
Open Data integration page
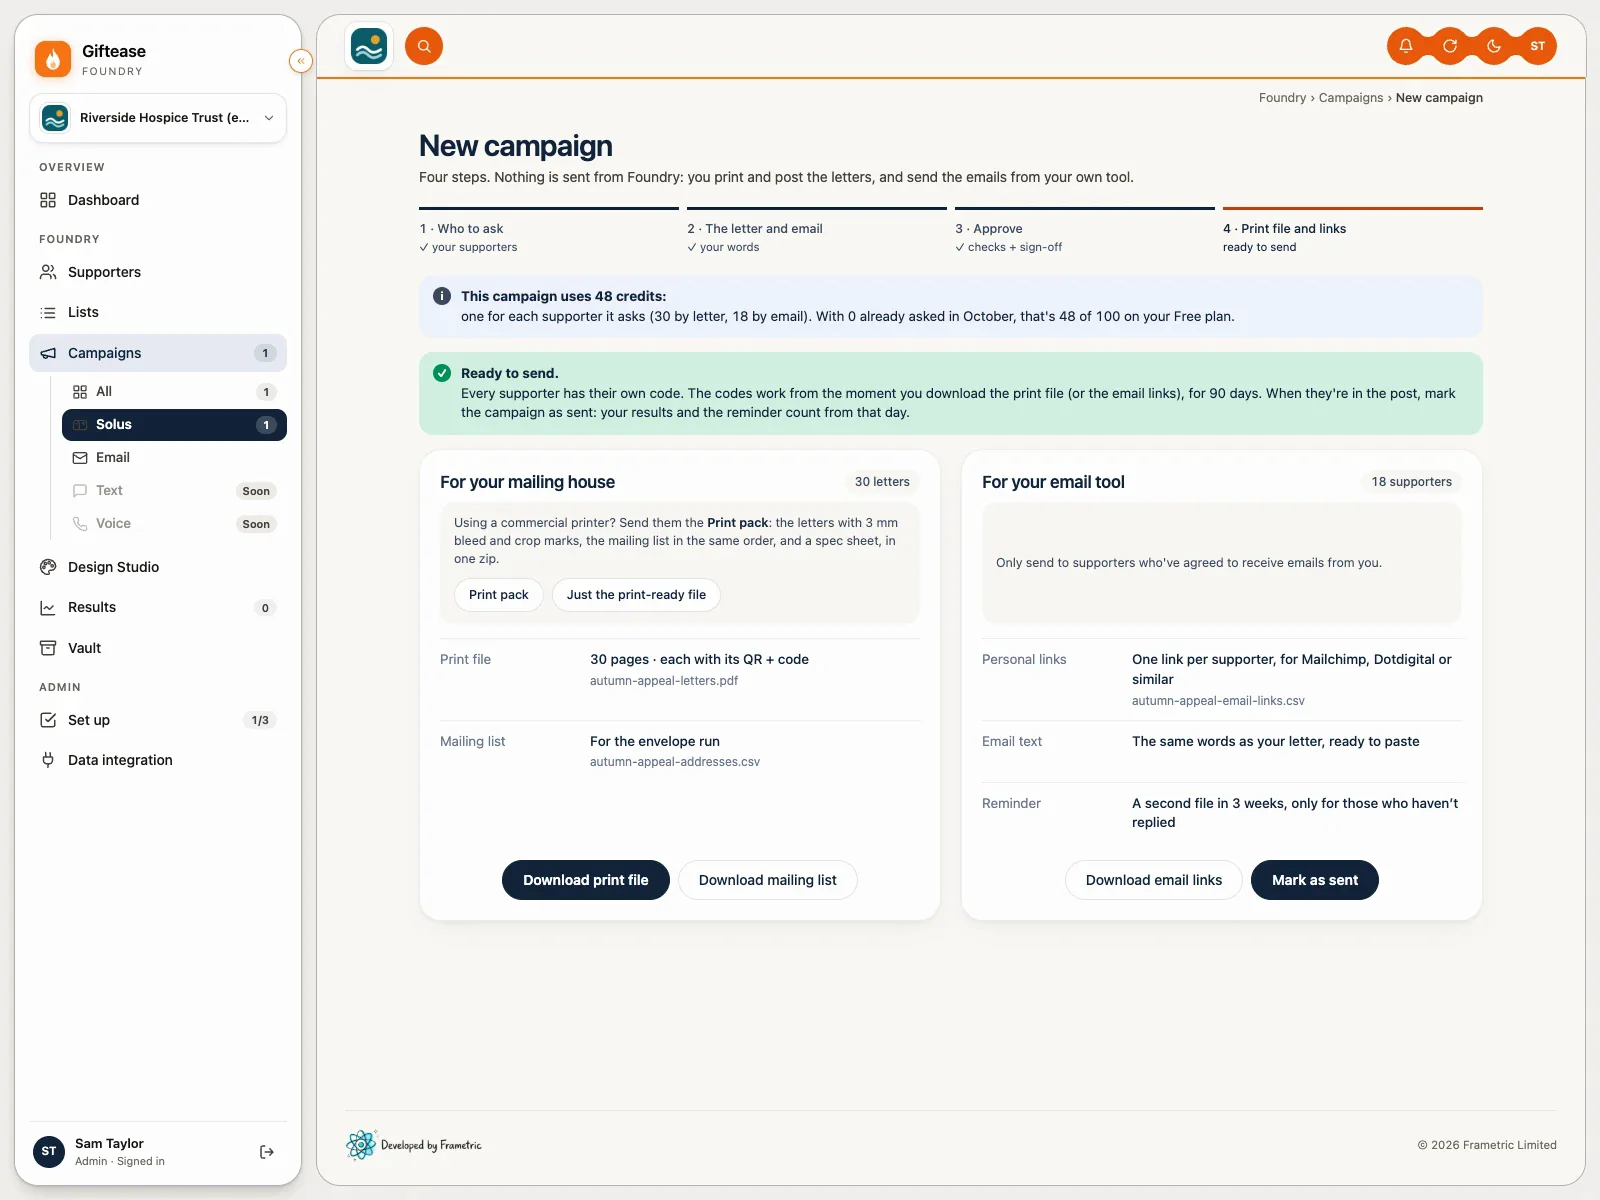158,760
